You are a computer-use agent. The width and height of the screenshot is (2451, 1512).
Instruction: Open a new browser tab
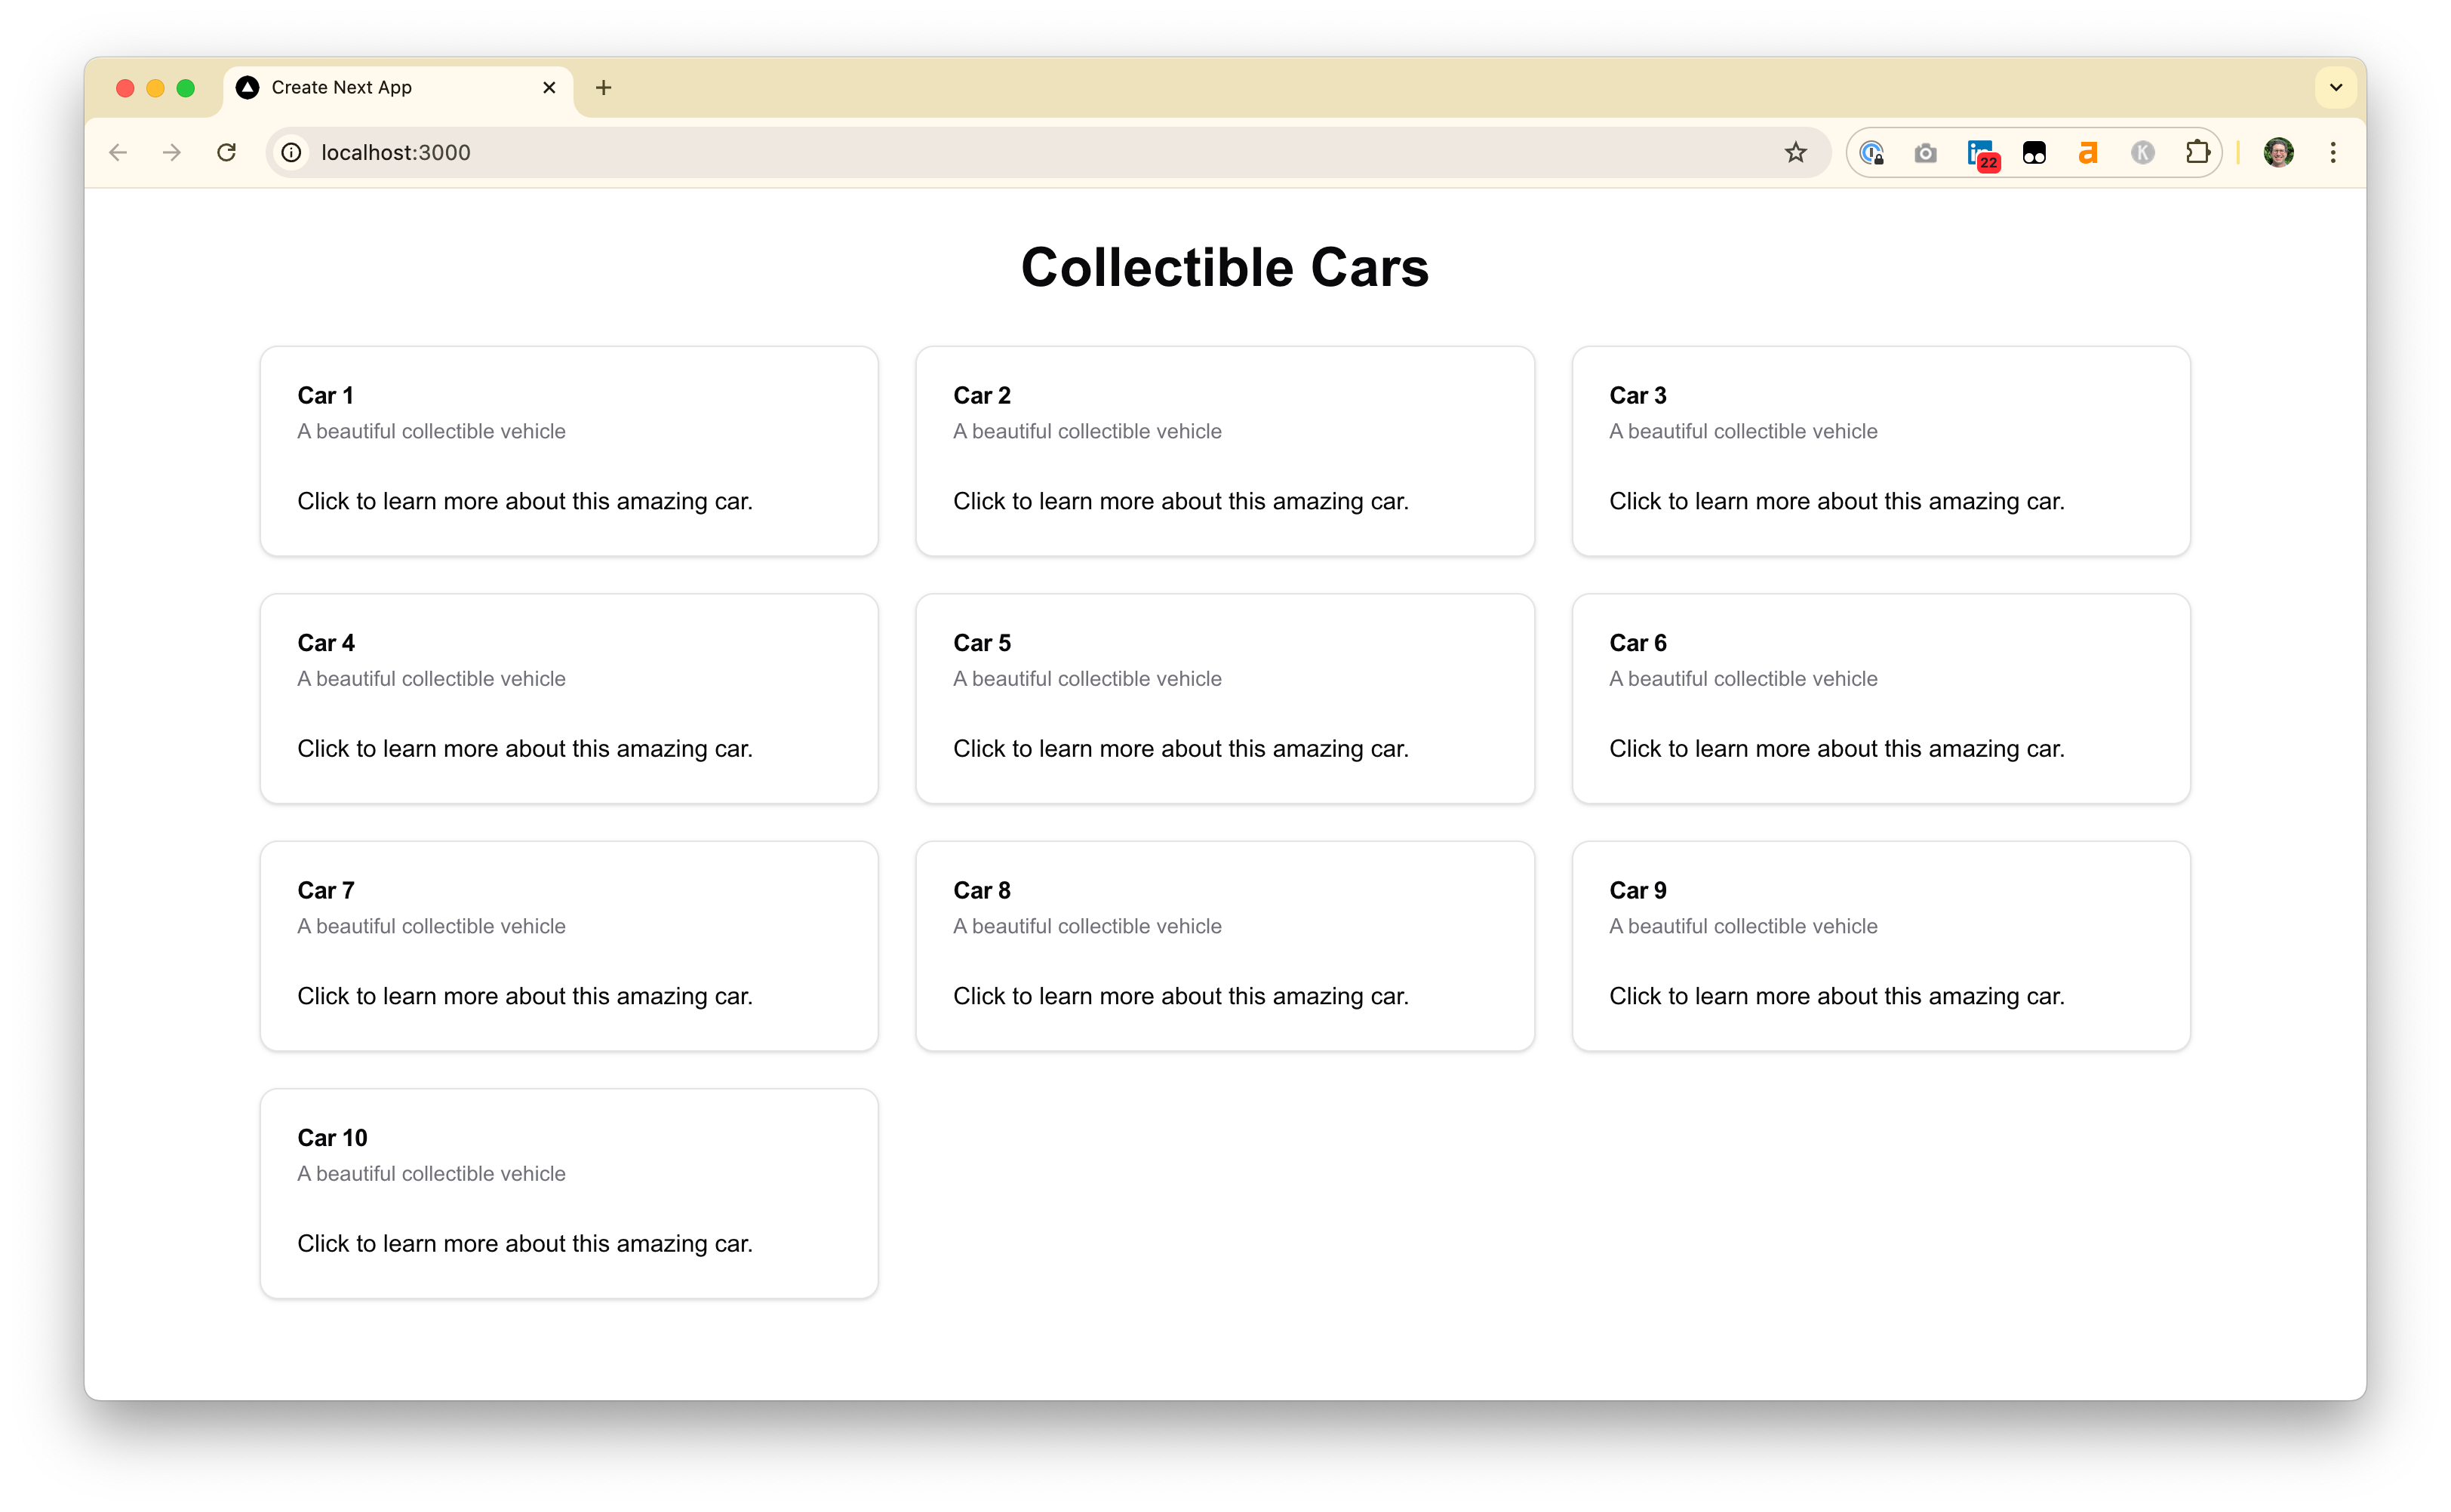603,87
